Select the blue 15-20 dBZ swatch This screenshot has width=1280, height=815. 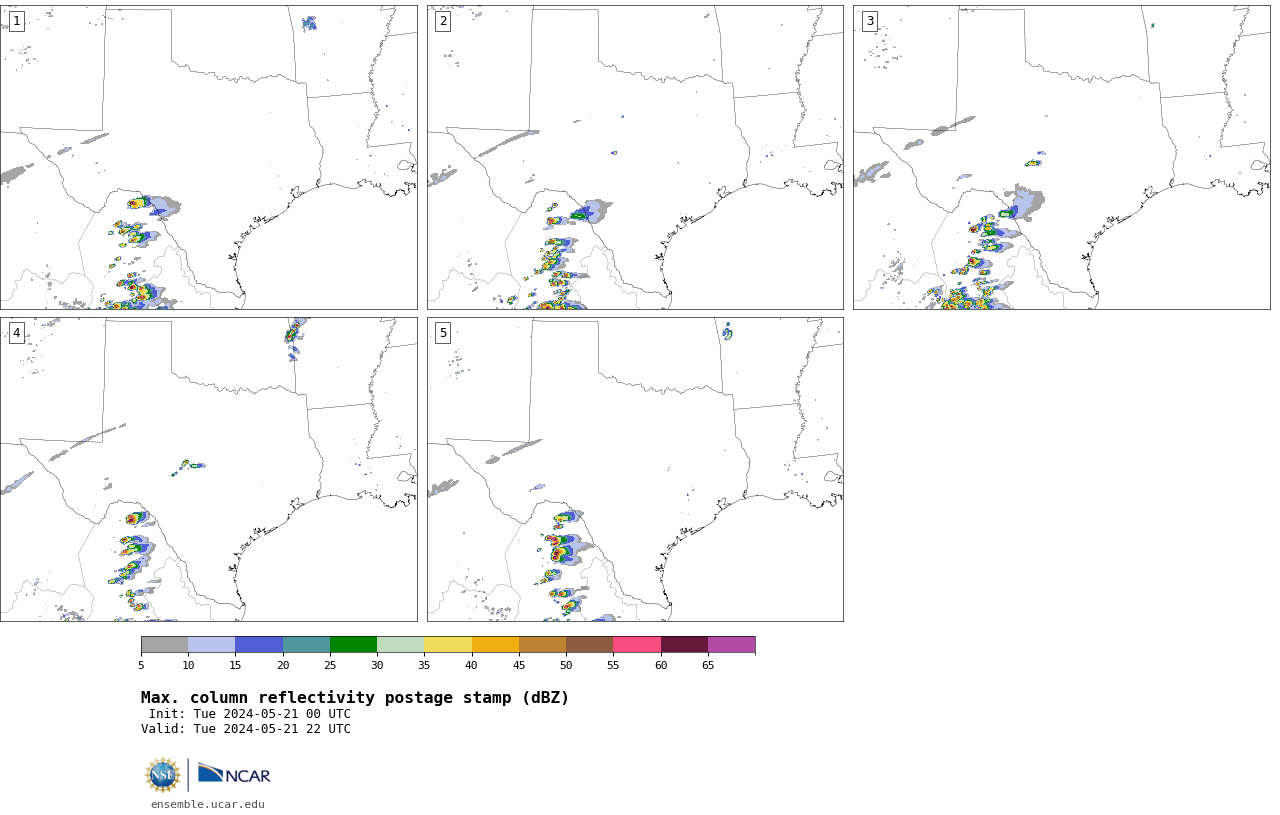point(259,644)
